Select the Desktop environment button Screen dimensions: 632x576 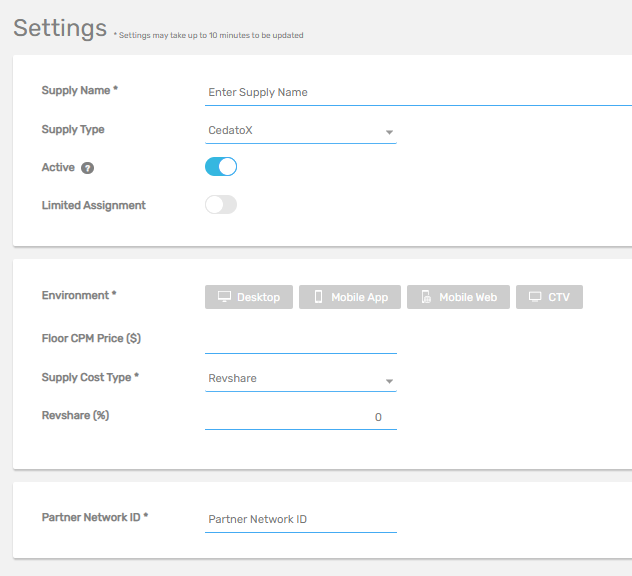coord(249,297)
